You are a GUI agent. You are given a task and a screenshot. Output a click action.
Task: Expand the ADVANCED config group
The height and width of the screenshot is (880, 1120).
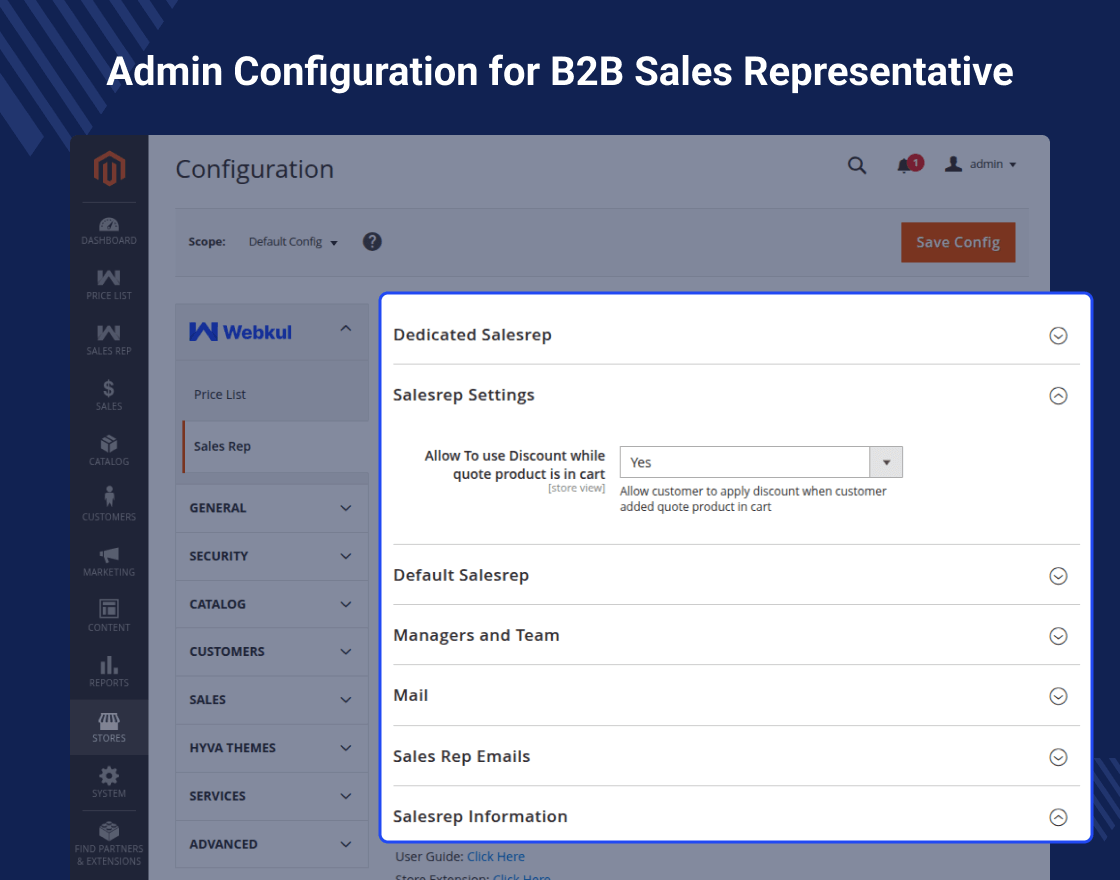coord(271,844)
